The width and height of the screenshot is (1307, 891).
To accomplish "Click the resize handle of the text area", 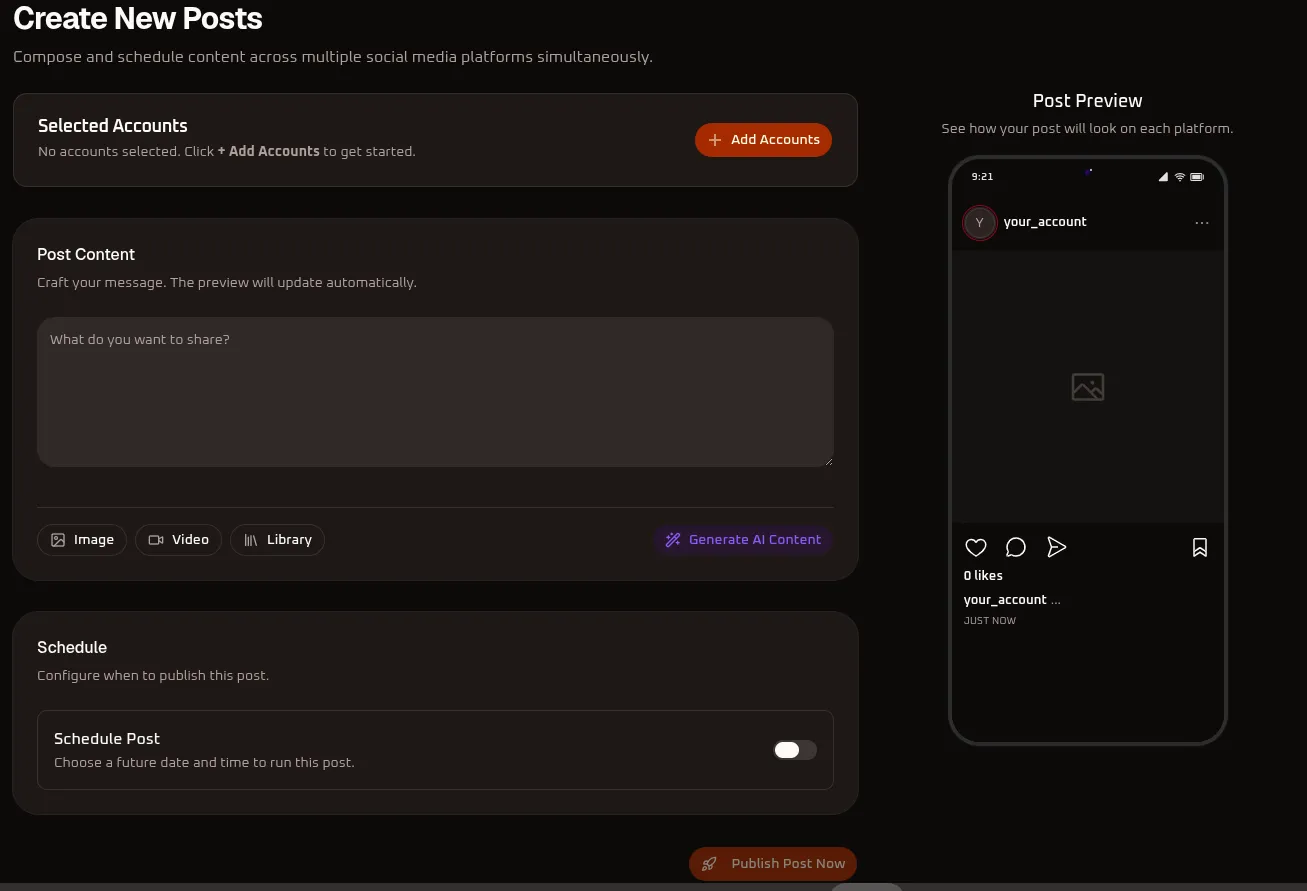I will coord(828,461).
